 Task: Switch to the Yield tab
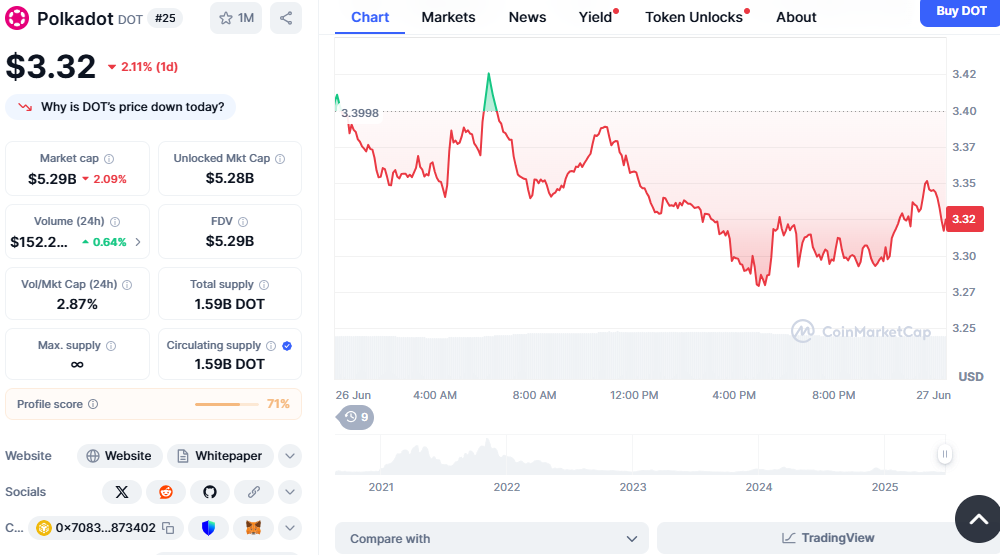596,17
